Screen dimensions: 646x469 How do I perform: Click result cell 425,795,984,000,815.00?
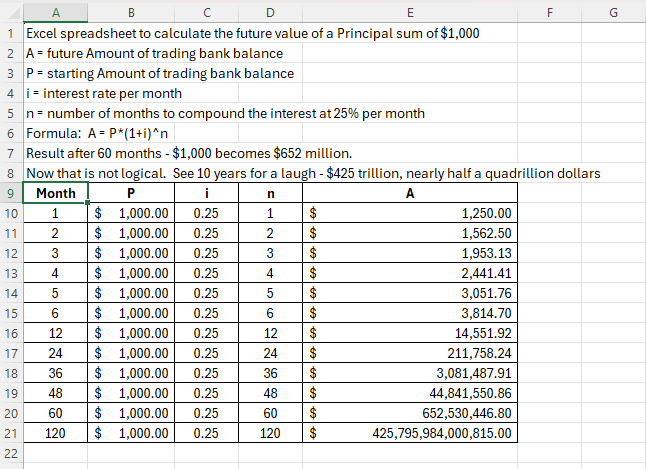pos(410,433)
